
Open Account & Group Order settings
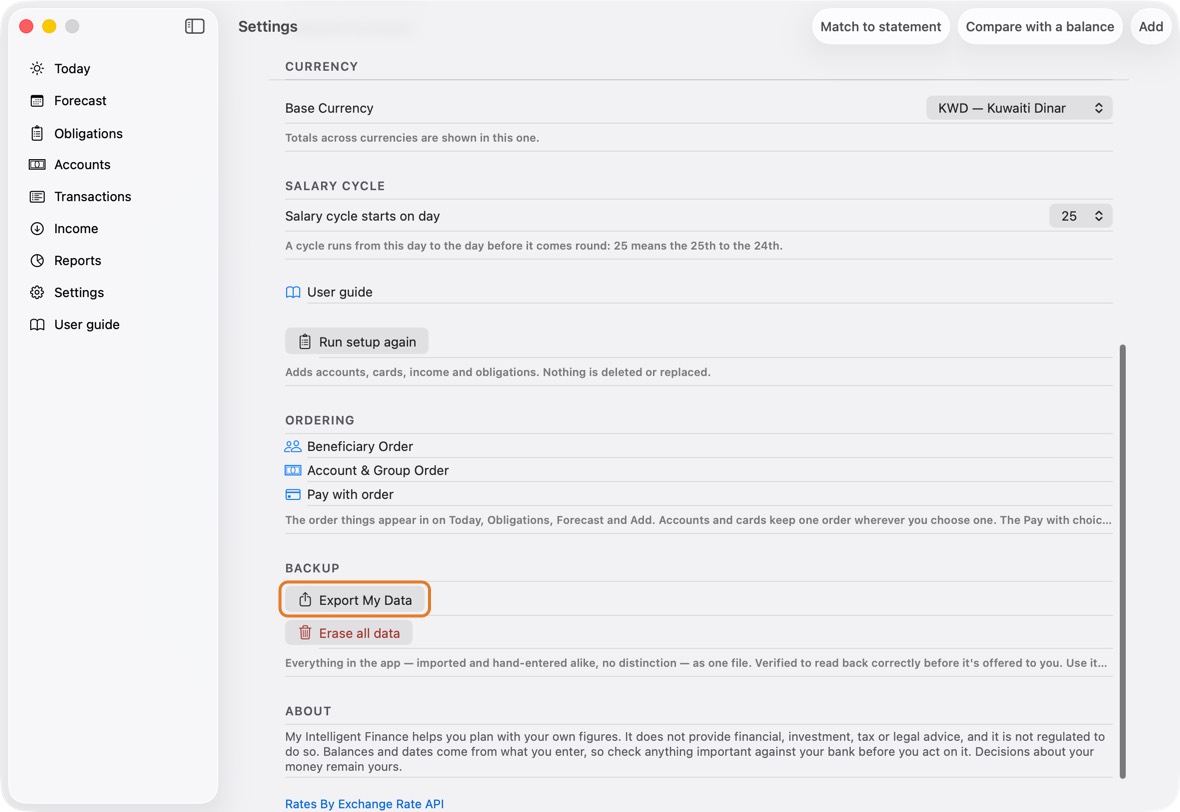698,470
